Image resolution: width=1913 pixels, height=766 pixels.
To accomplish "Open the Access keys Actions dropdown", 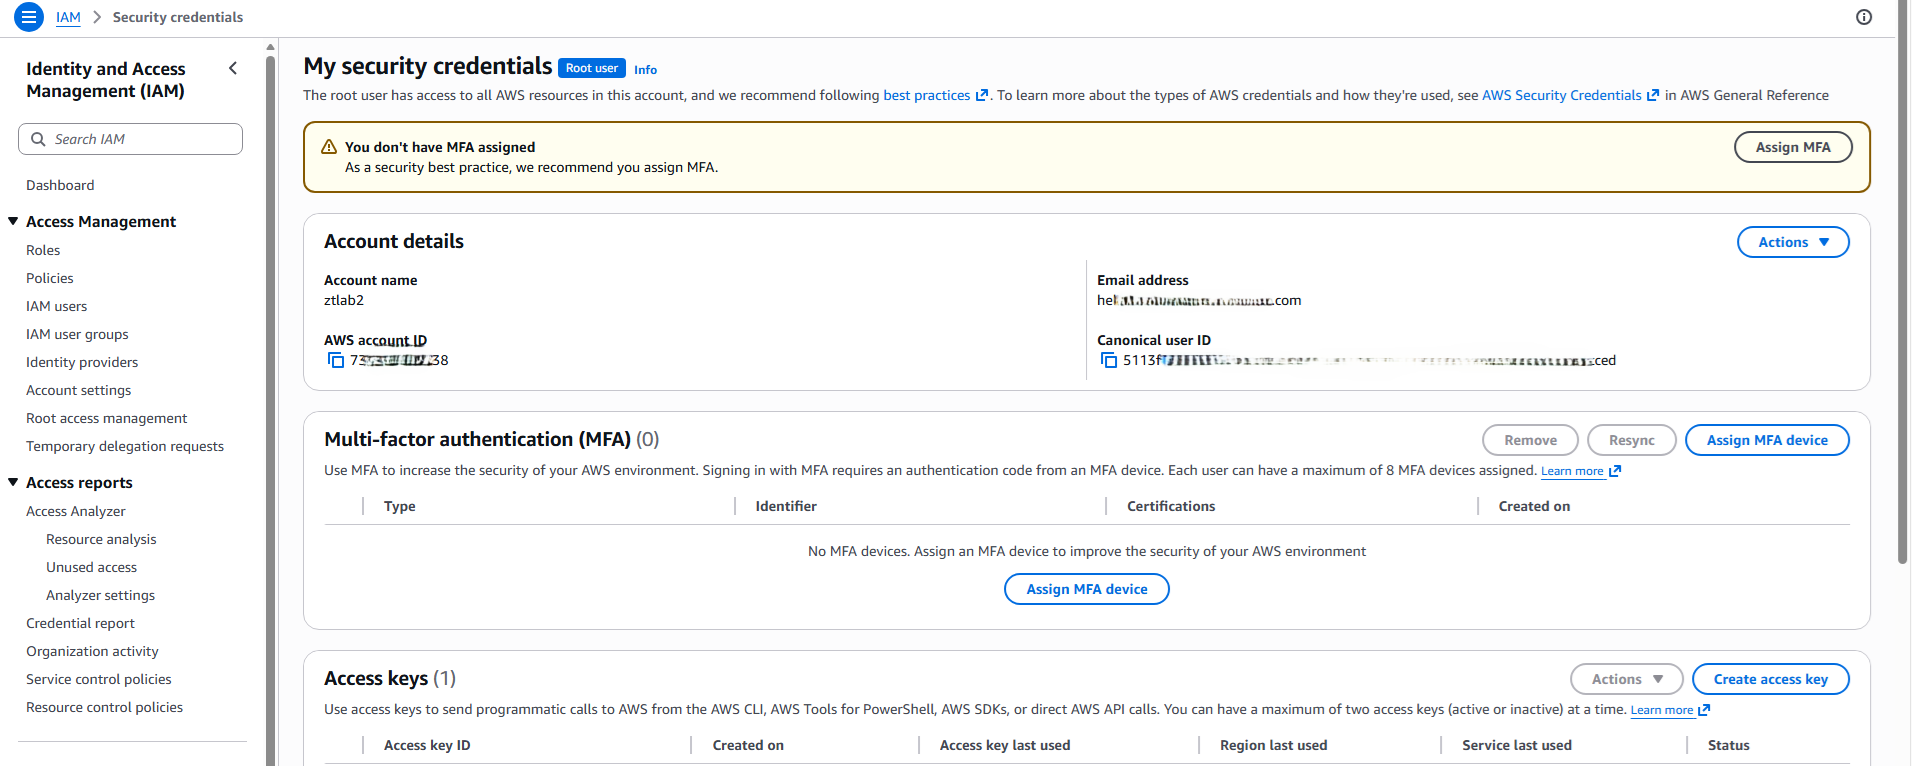I will [1626, 679].
